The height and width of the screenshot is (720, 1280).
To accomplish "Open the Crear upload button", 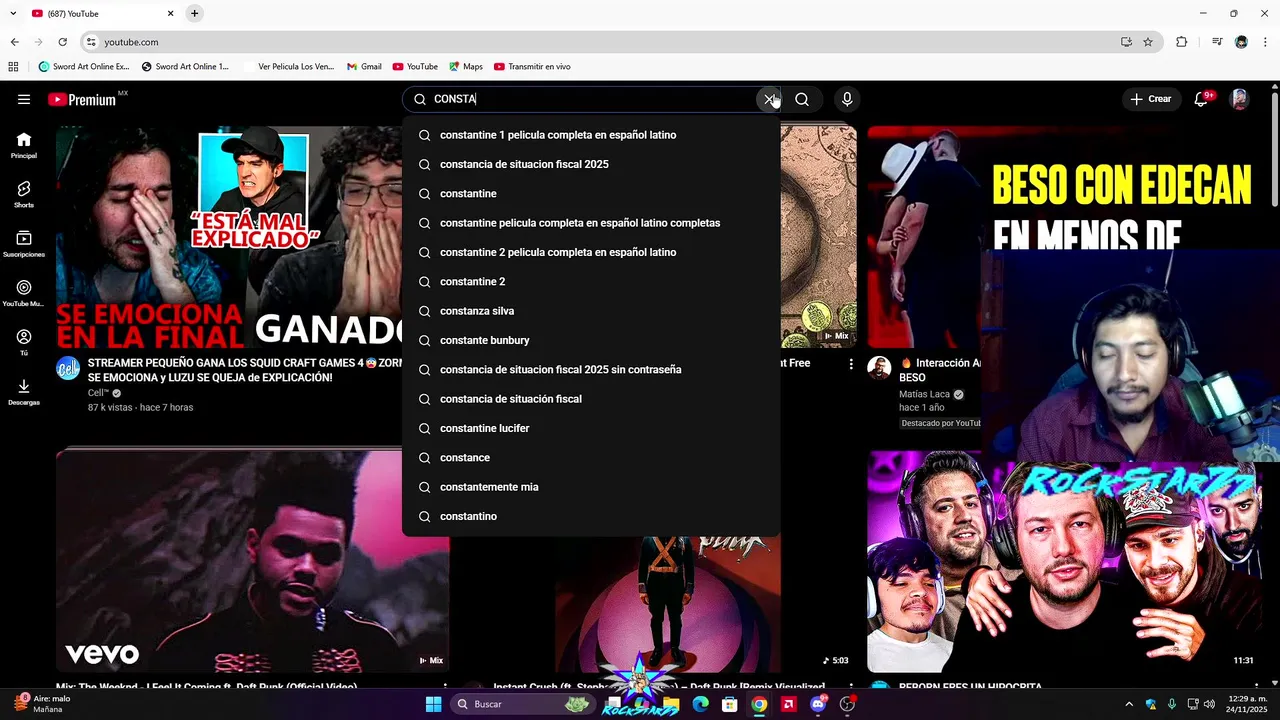I will [x=1150, y=99].
